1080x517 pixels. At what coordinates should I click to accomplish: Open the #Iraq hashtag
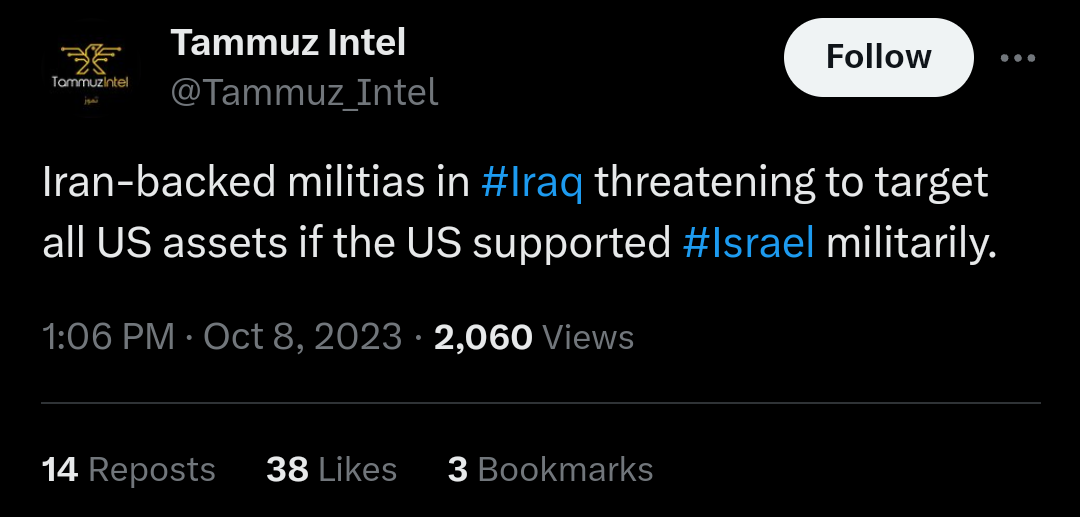coord(531,184)
